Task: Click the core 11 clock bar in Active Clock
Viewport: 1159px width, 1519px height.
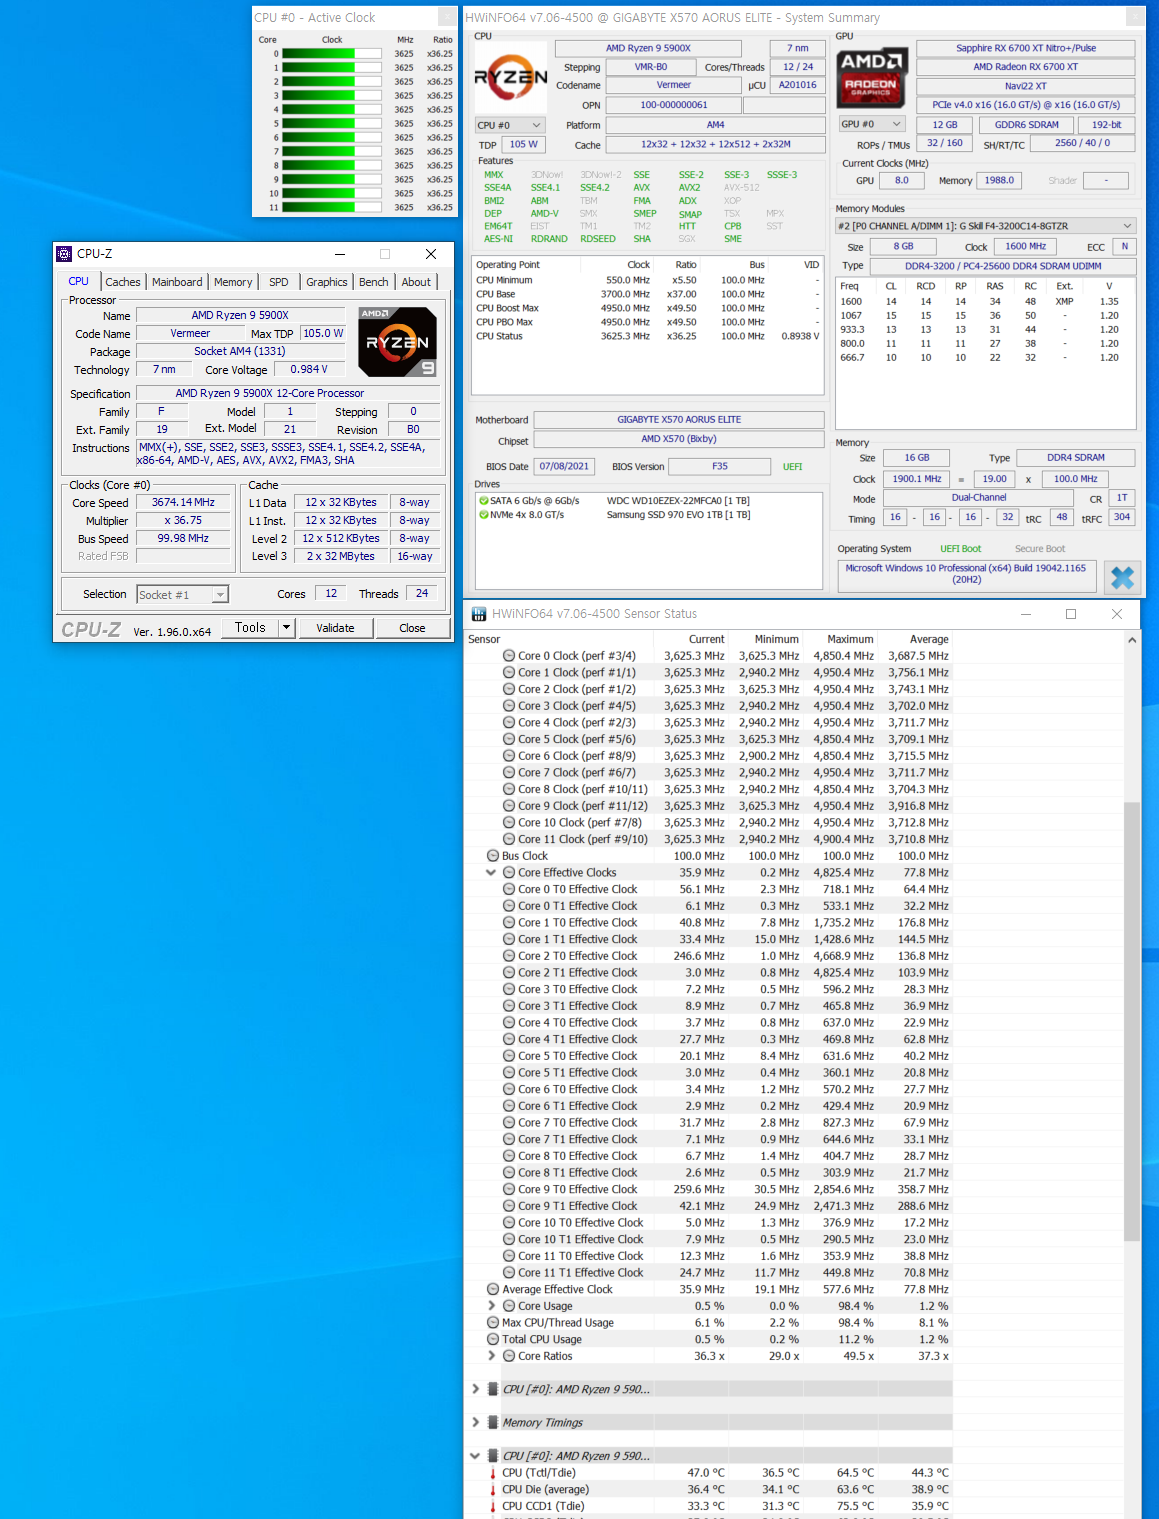Action: (x=332, y=208)
